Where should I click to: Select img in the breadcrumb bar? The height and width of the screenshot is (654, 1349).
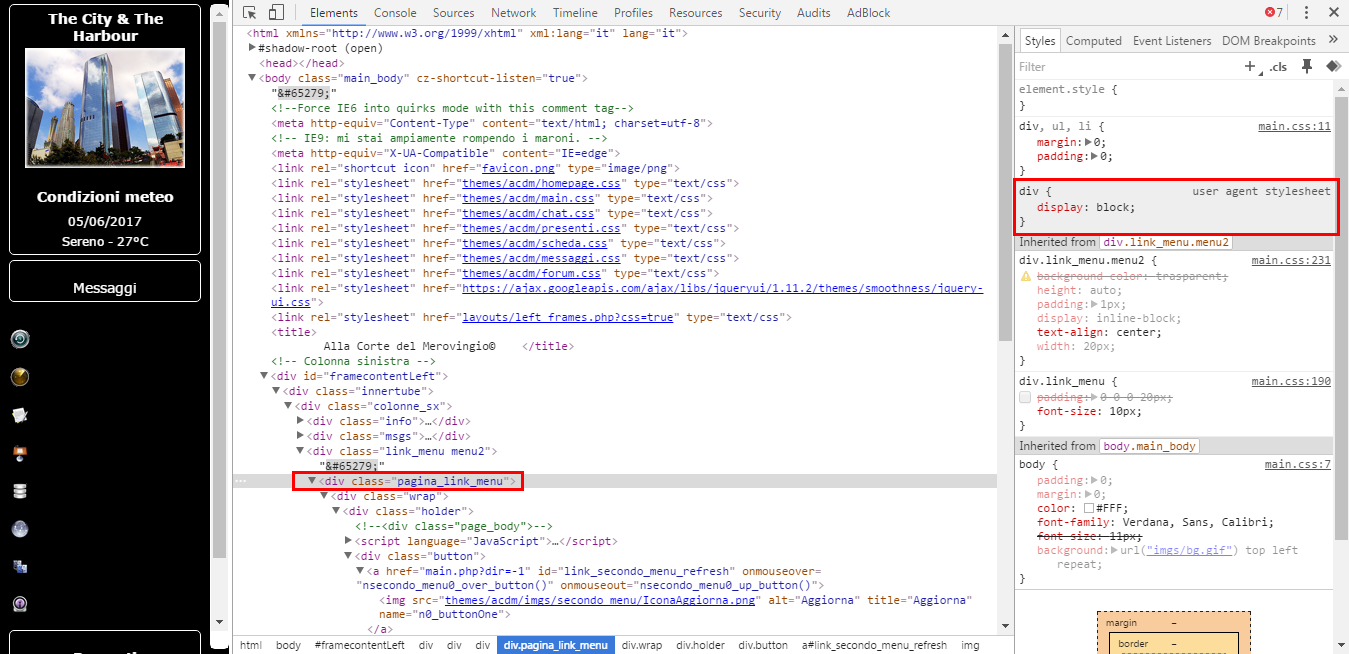(970, 645)
